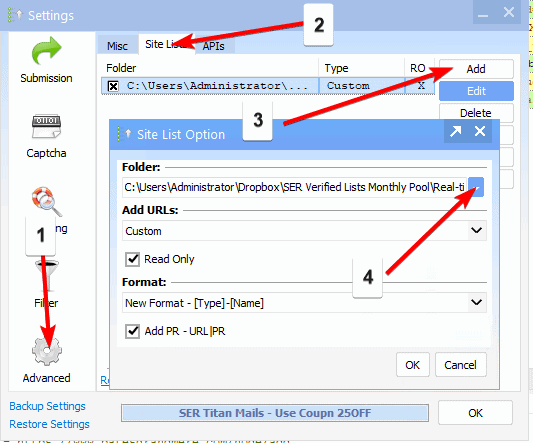Click the Add button for site lists
This screenshot has width=533, height=443.
coord(476,69)
